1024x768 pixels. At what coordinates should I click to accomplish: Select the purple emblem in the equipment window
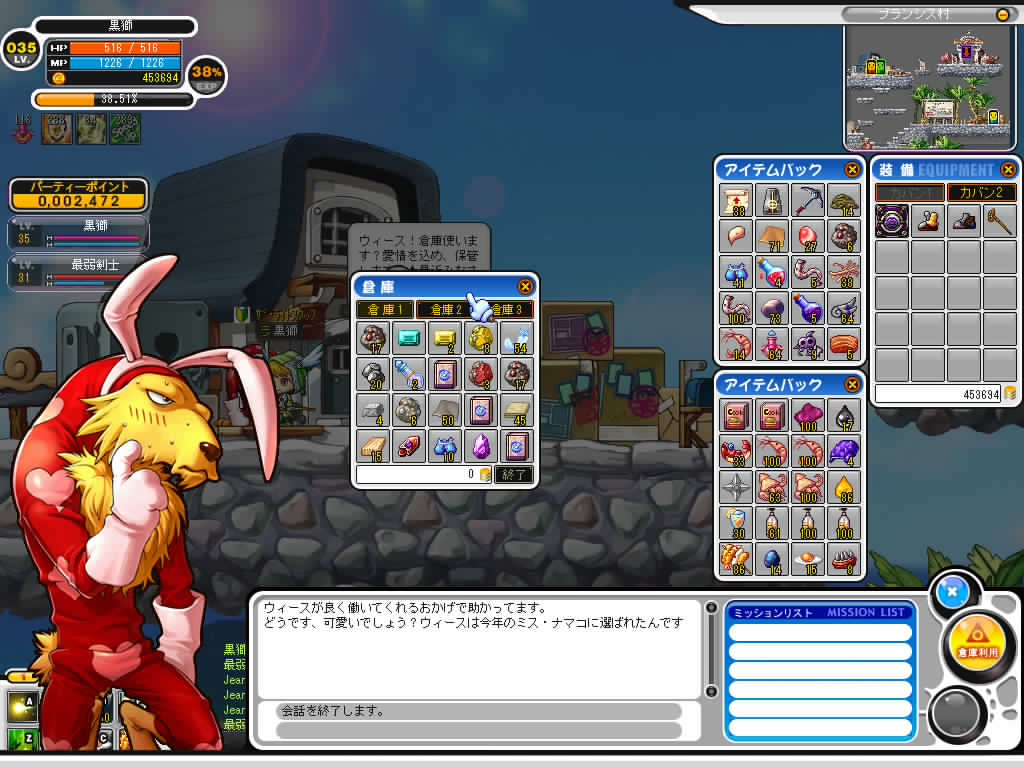click(x=891, y=221)
